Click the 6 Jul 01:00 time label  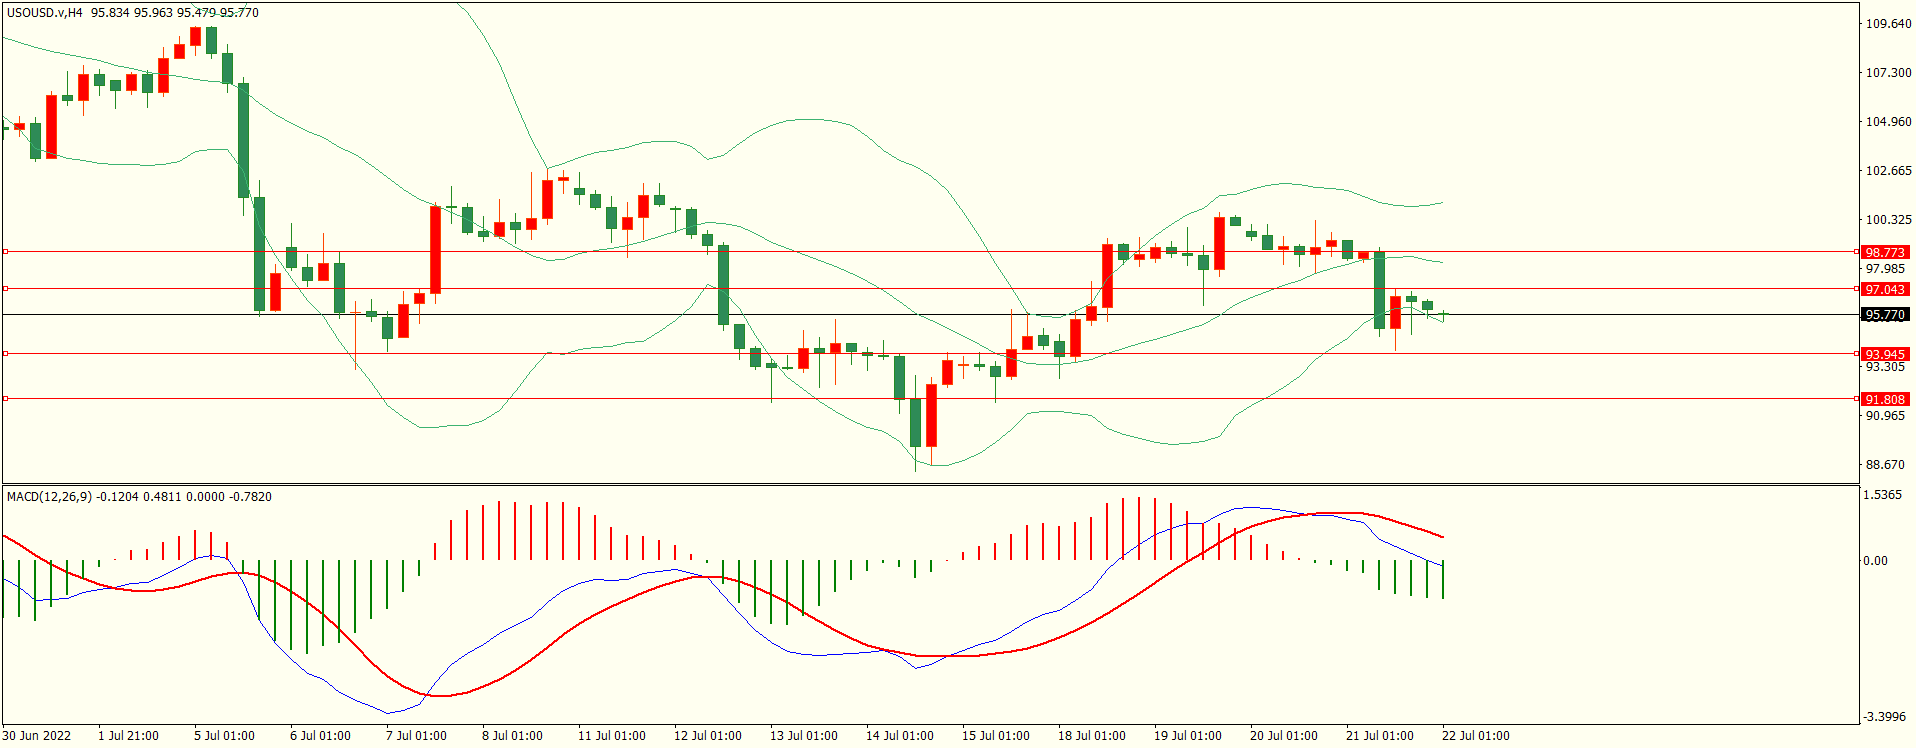[x=320, y=736]
